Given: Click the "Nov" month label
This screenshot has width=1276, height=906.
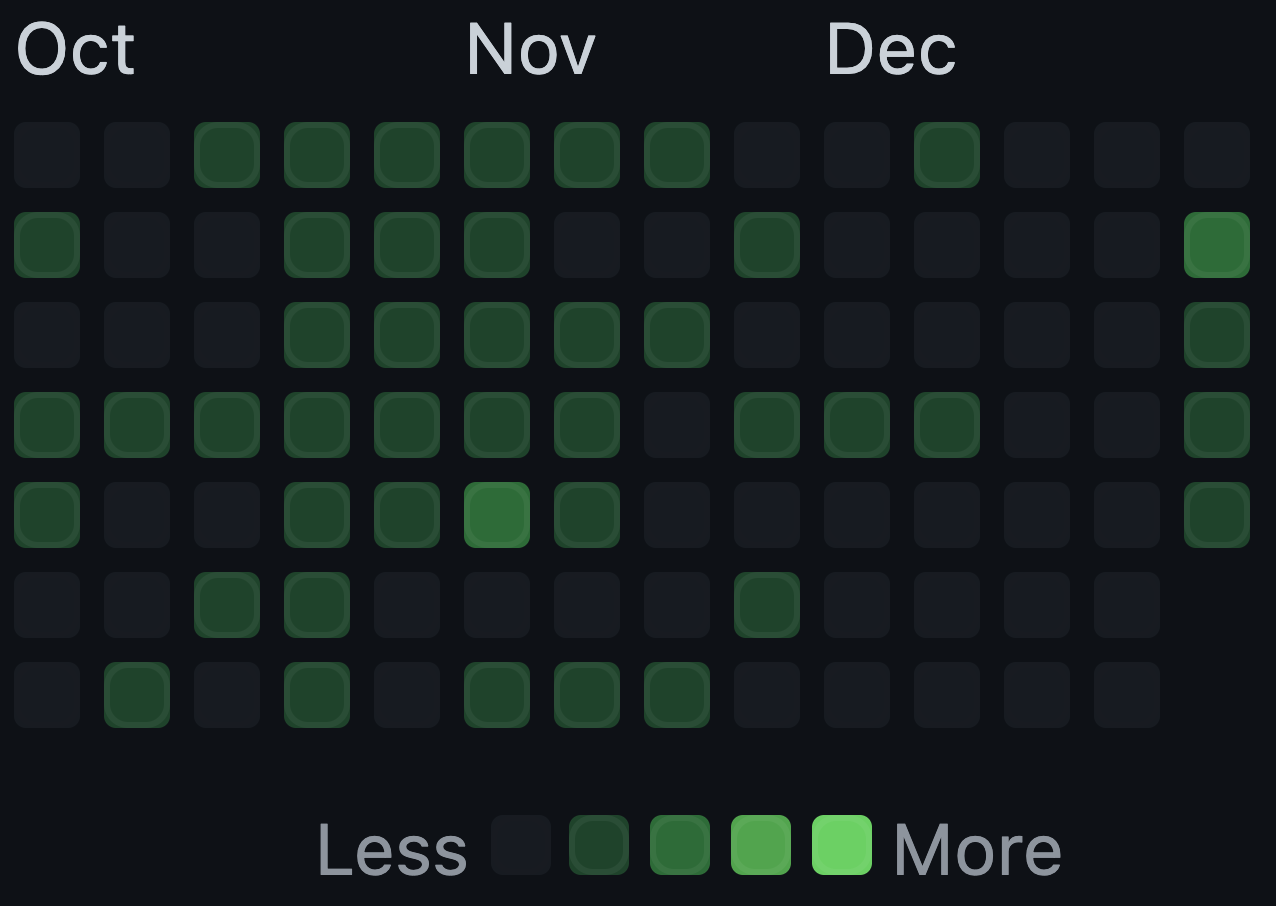Looking at the screenshot, I should tap(530, 50).
